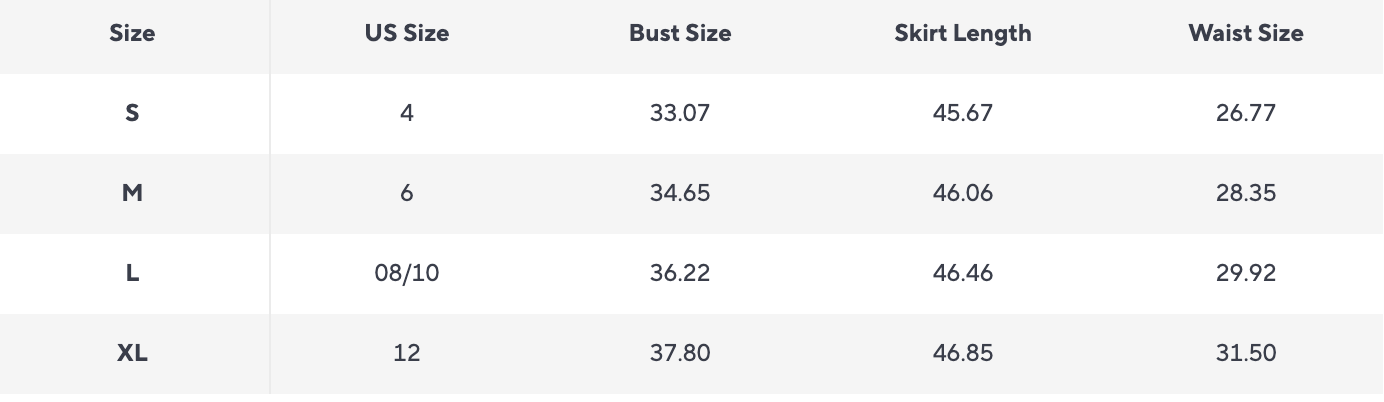1384x402 pixels.
Task: Click bust size value 33.07
Action: [680, 113]
